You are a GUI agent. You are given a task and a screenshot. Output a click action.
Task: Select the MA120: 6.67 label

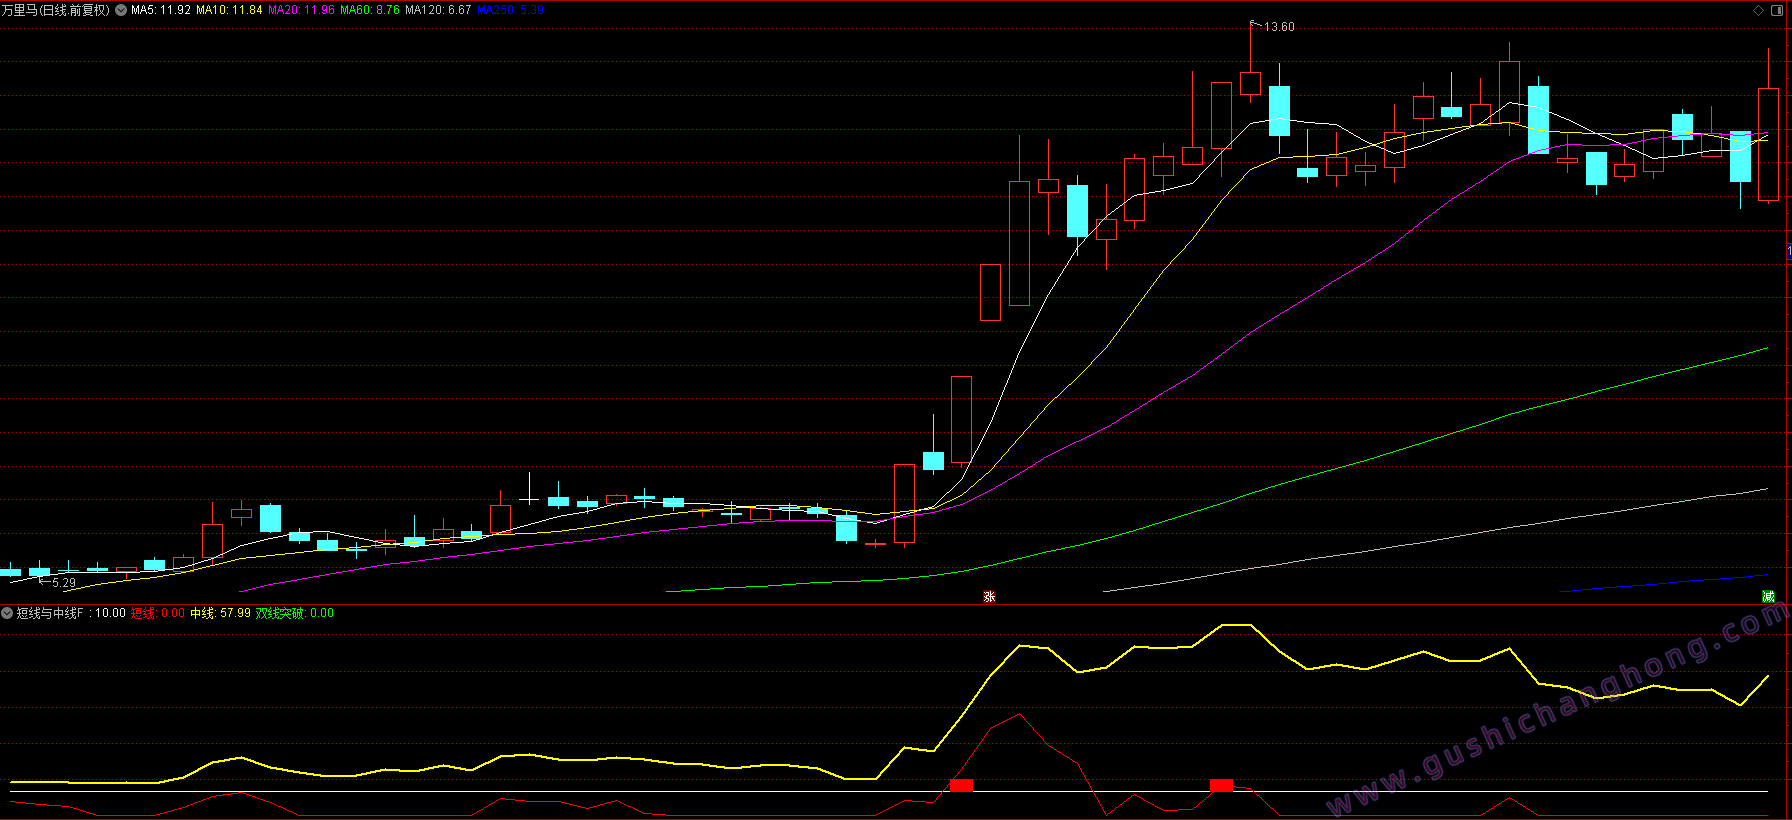pyautogui.click(x=438, y=10)
